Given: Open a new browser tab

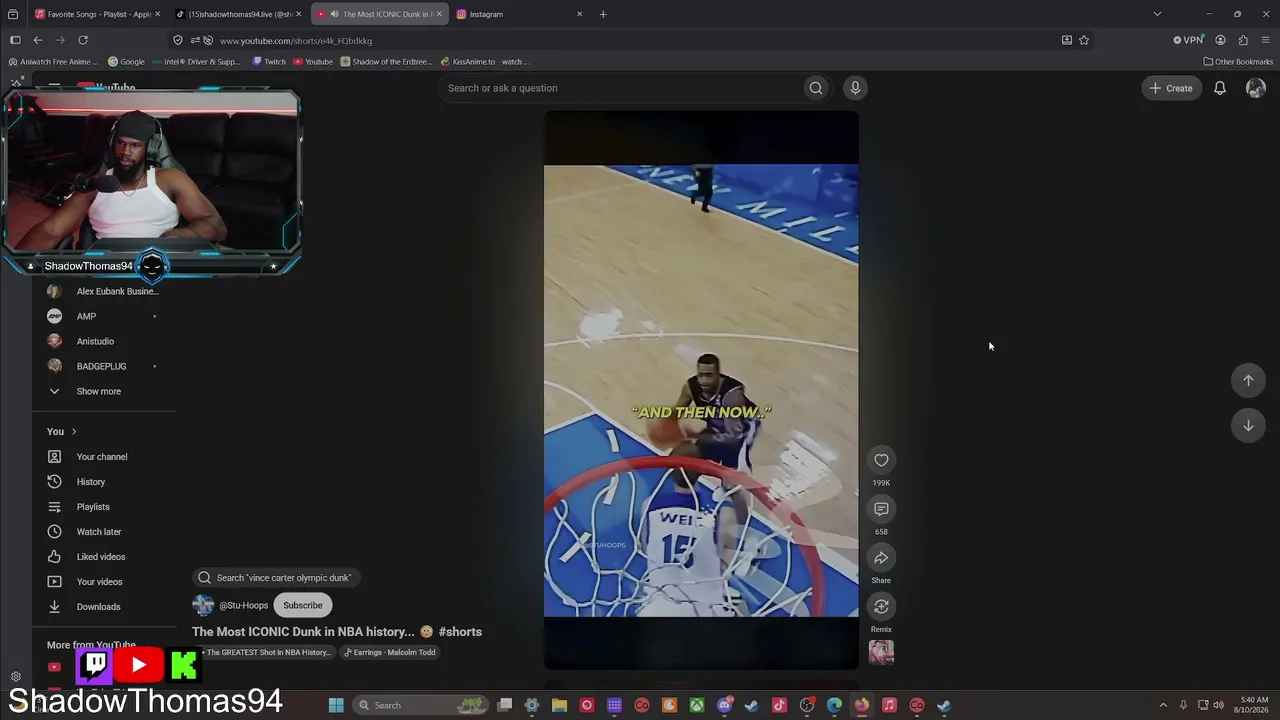Looking at the screenshot, I should click(603, 14).
